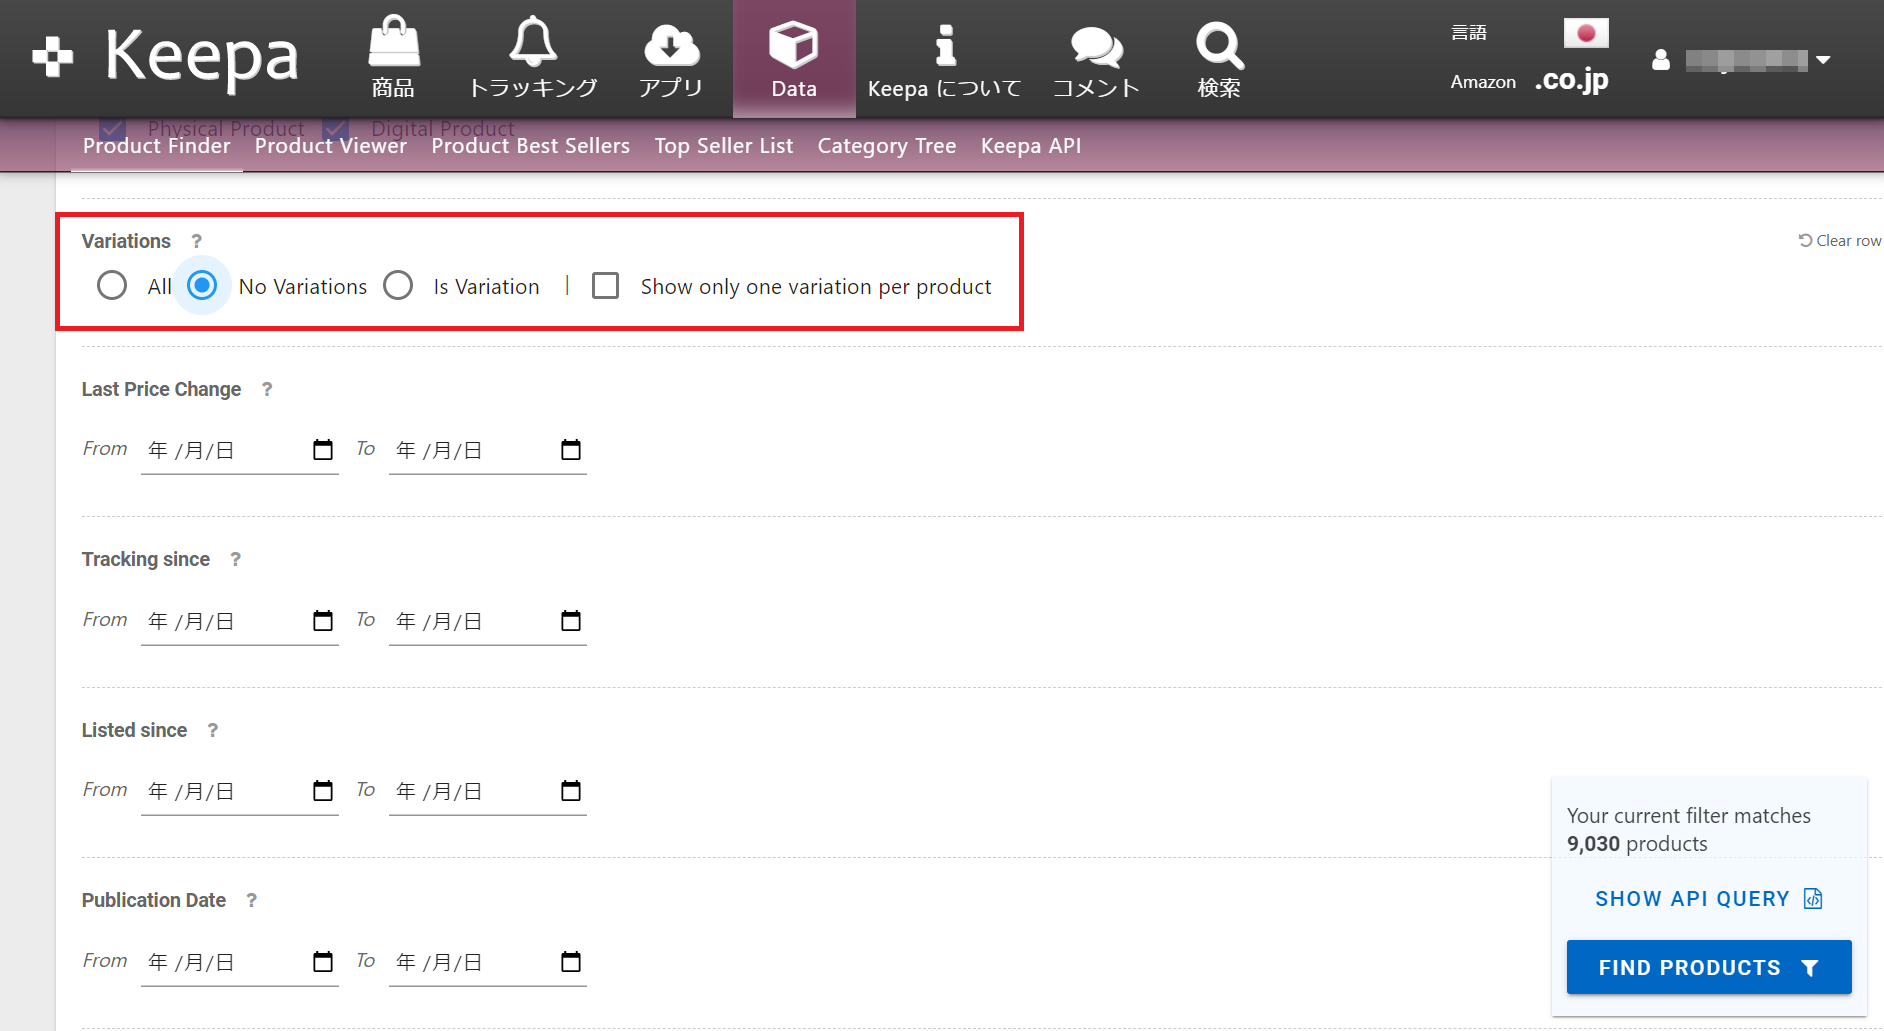Click Publication Date To date field
1884x1031 pixels.
pos(488,963)
